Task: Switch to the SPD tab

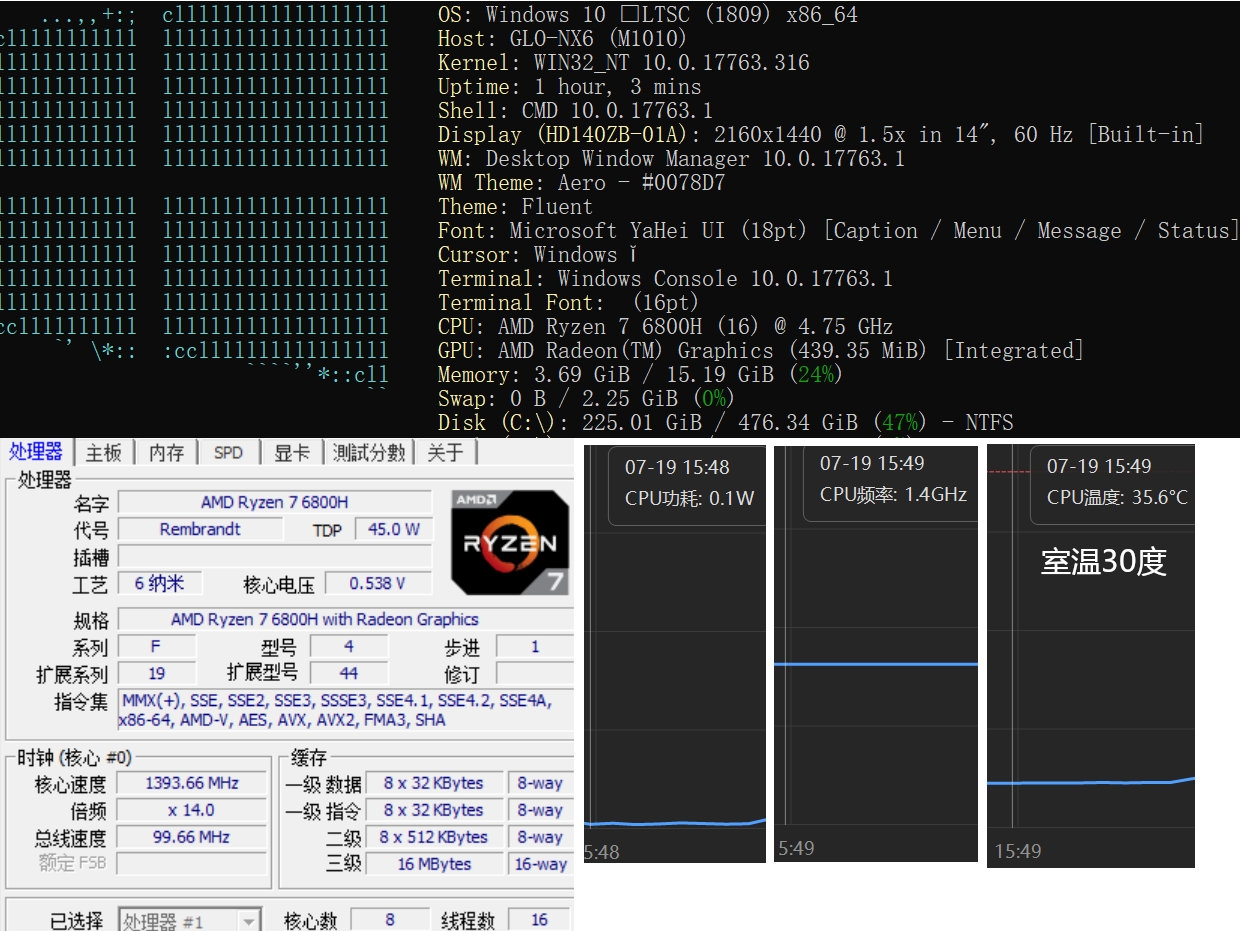Action: 228,453
